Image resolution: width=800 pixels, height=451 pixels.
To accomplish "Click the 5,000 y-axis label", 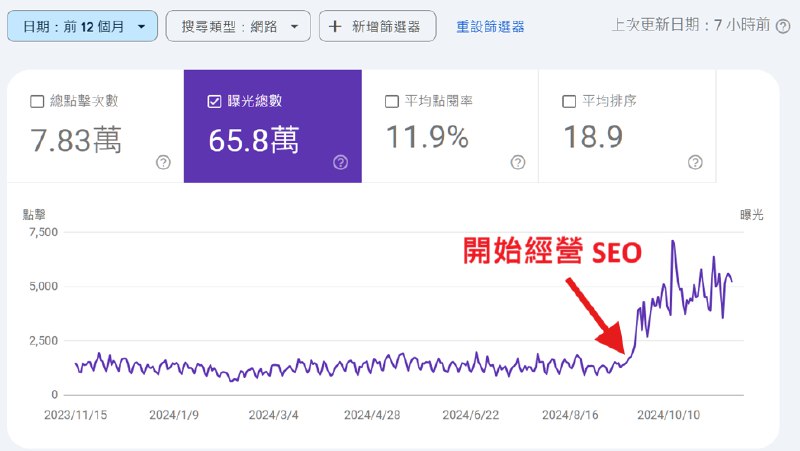I will 43,286.
